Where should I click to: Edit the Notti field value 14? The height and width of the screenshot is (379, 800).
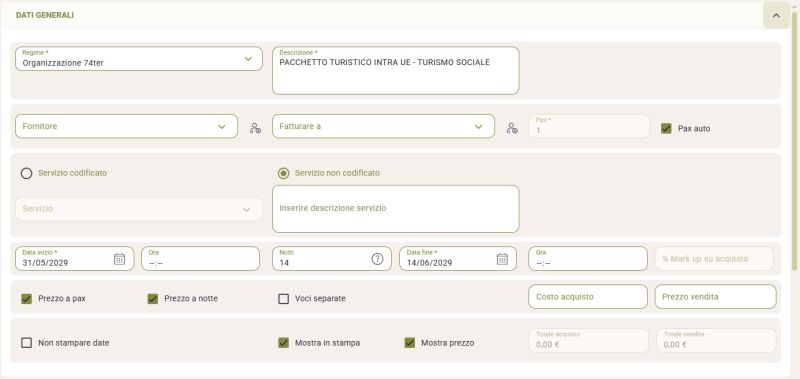[332, 259]
